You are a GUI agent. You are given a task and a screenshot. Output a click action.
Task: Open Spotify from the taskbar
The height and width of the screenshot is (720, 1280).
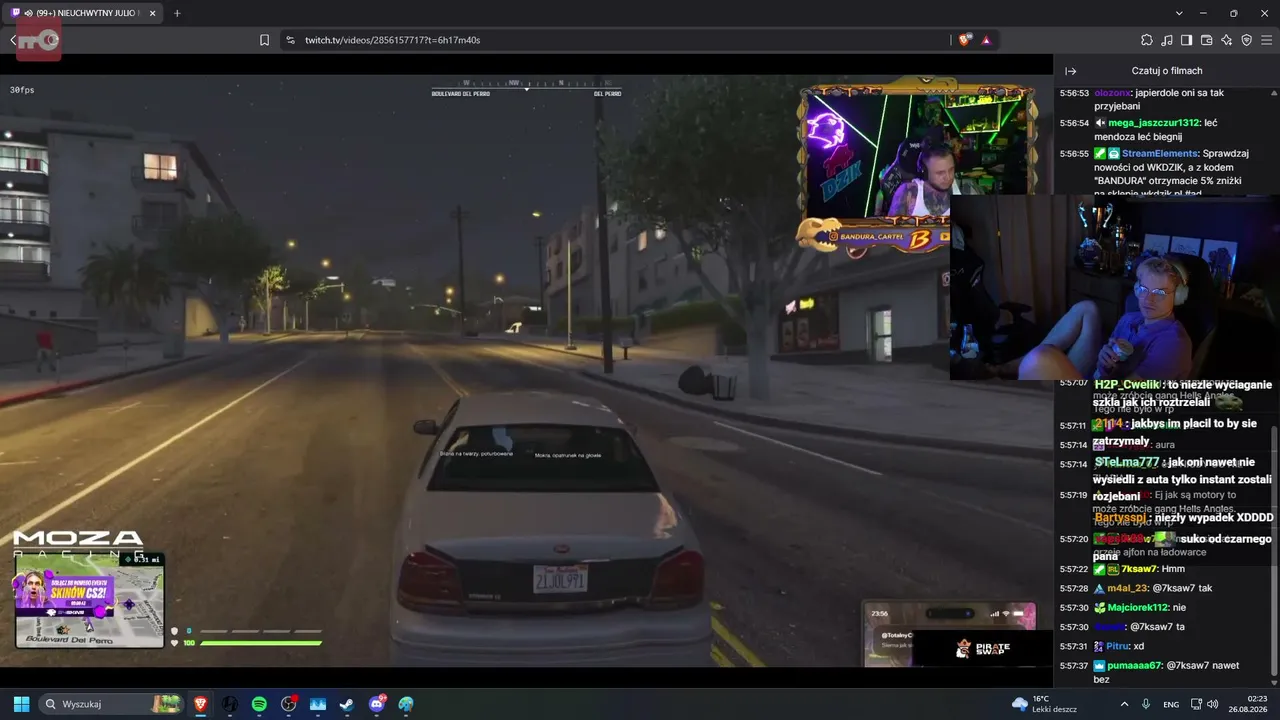pyautogui.click(x=259, y=704)
